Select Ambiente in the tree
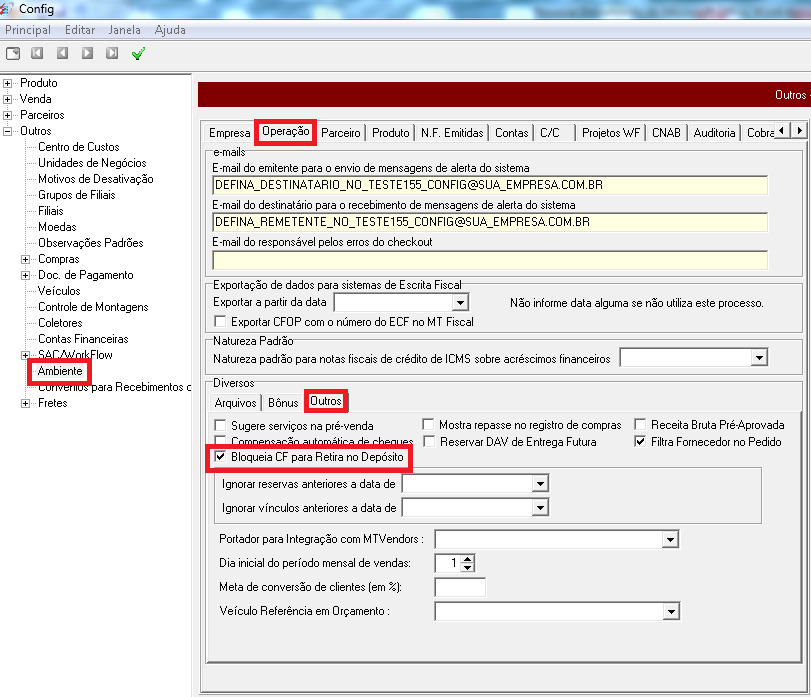The image size is (811, 697). (x=60, y=371)
